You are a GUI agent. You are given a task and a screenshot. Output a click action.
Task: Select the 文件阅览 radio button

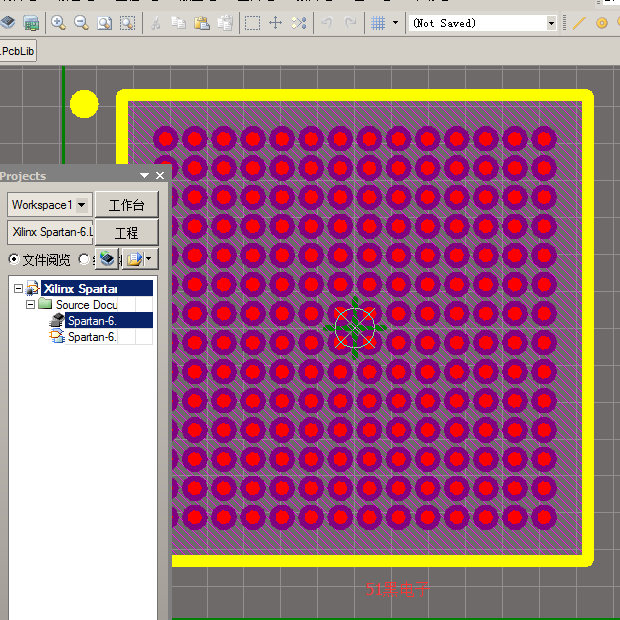(14, 259)
